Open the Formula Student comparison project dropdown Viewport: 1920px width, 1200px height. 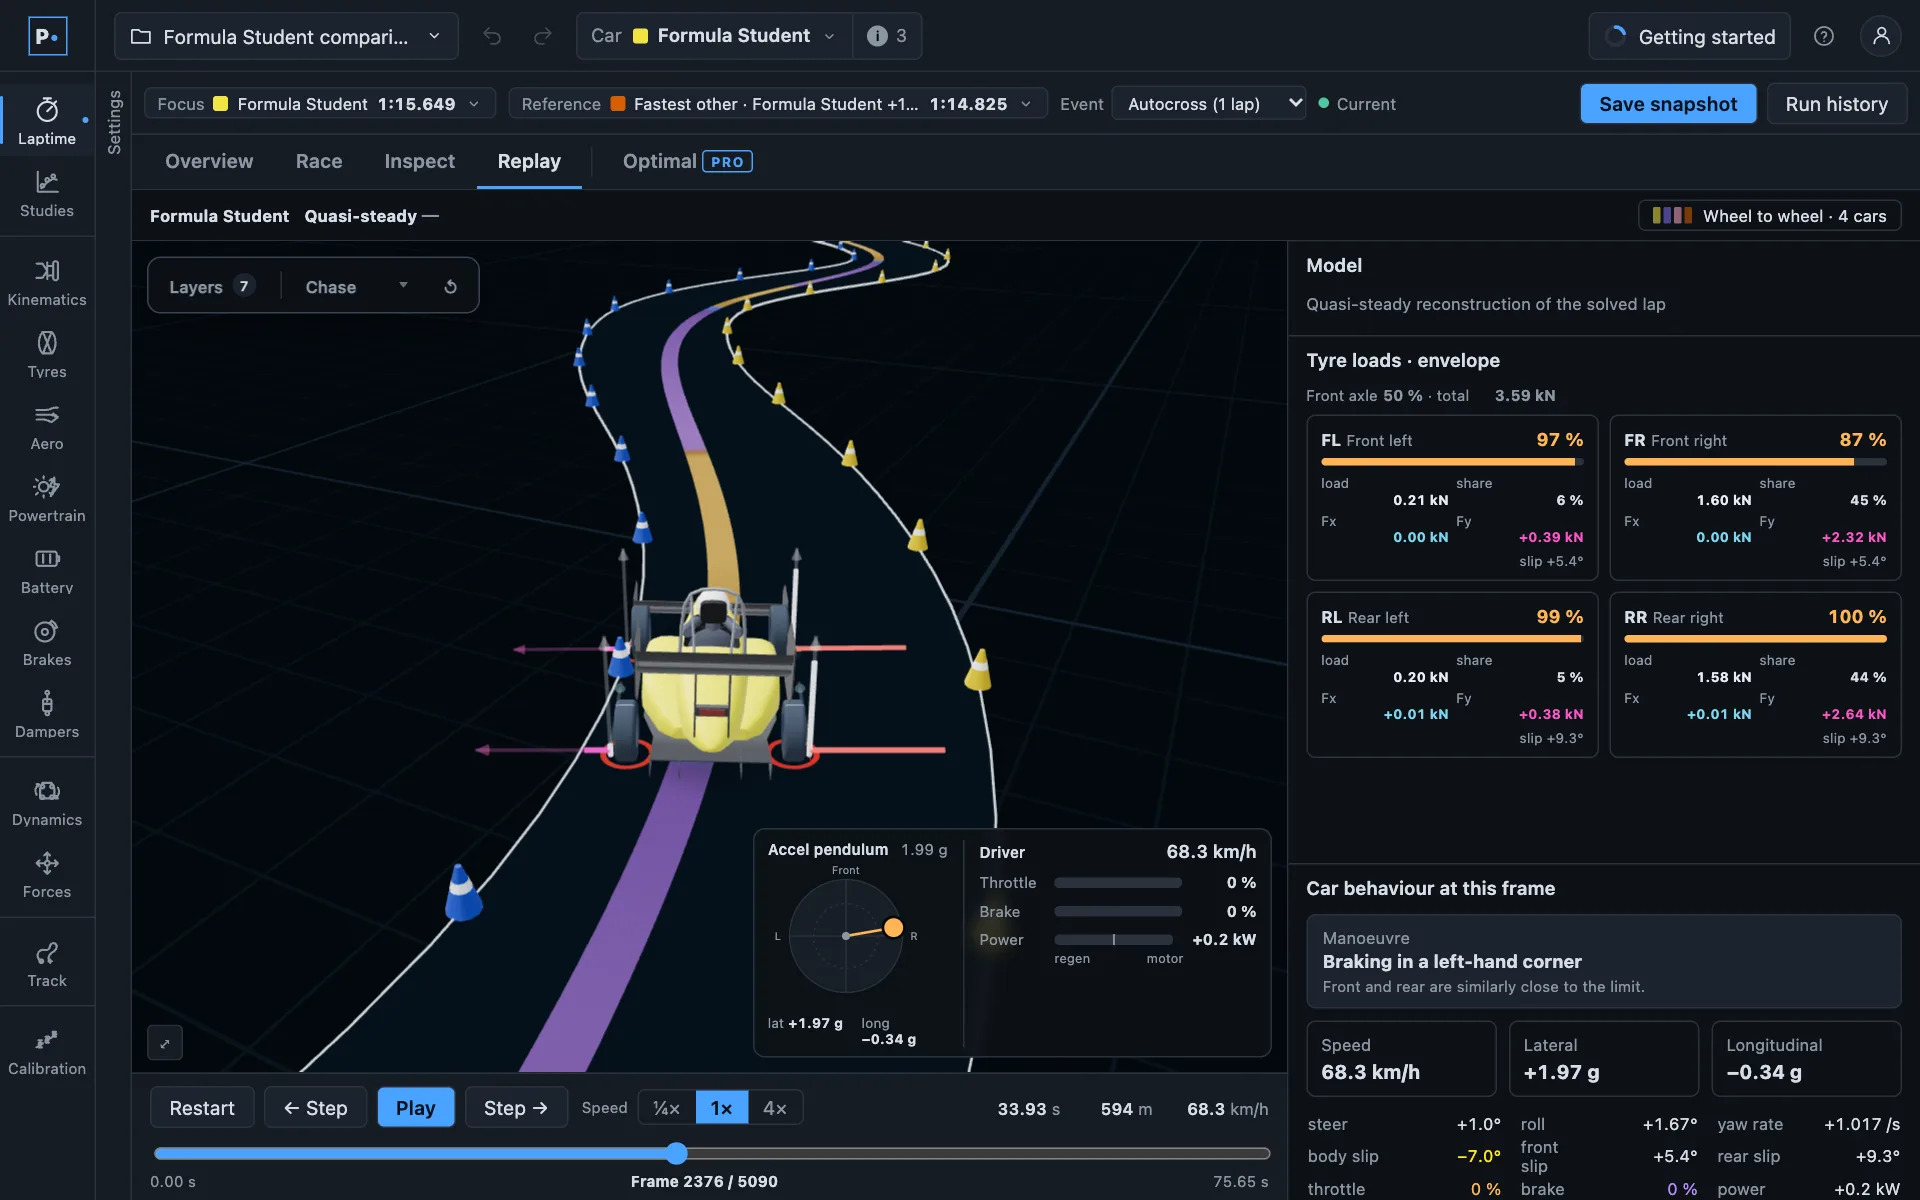286,36
